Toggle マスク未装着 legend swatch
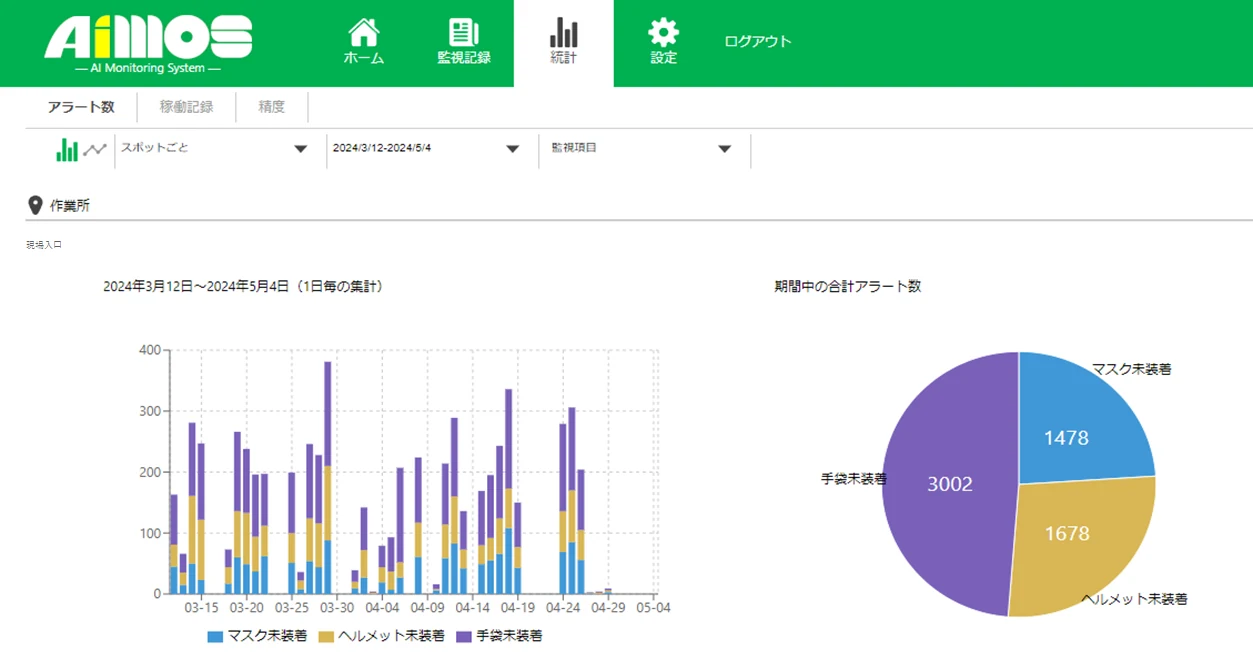 [x=215, y=636]
